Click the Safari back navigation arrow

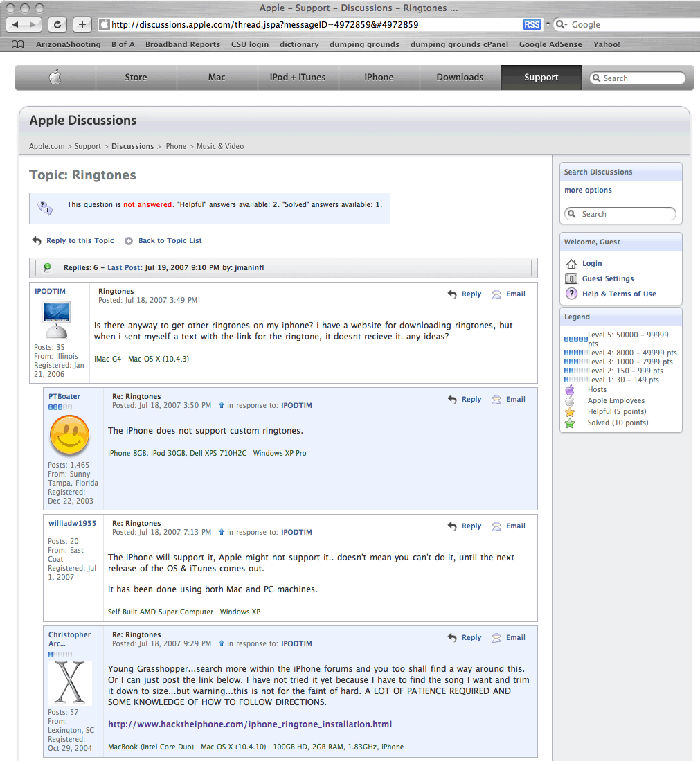[x=15, y=24]
